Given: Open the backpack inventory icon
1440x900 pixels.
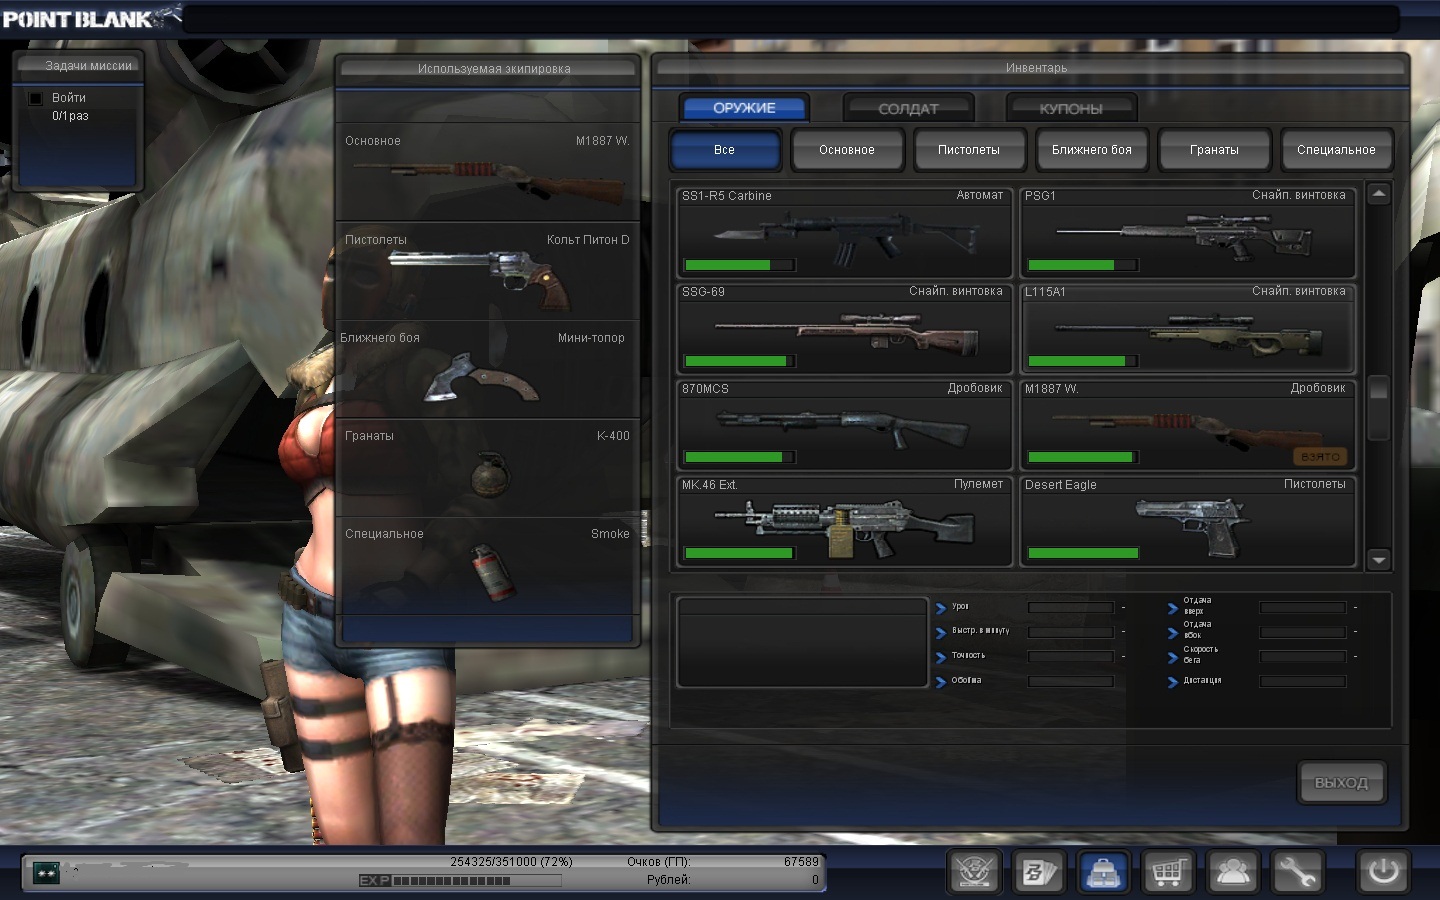Looking at the screenshot, I should click(1103, 873).
